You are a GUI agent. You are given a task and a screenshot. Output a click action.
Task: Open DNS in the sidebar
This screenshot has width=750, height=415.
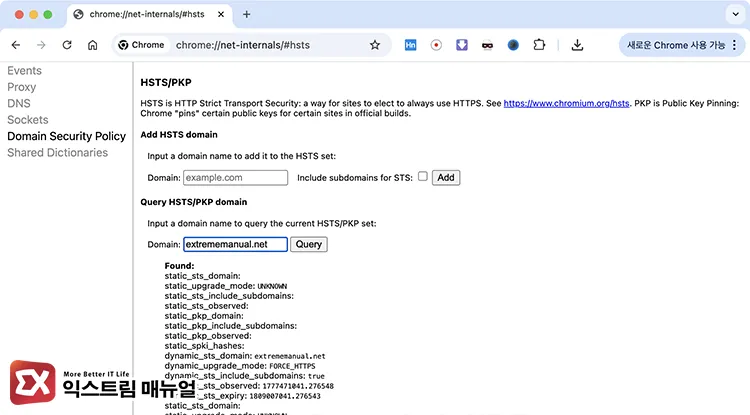[19, 103]
